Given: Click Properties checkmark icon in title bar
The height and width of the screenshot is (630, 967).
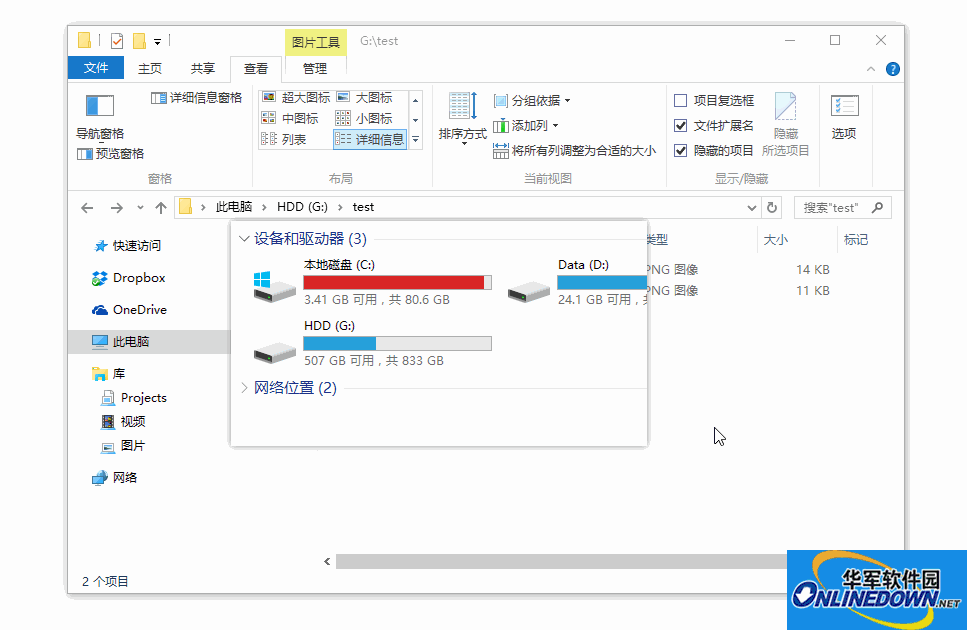Looking at the screenshot, I should [x=117, y=41].
